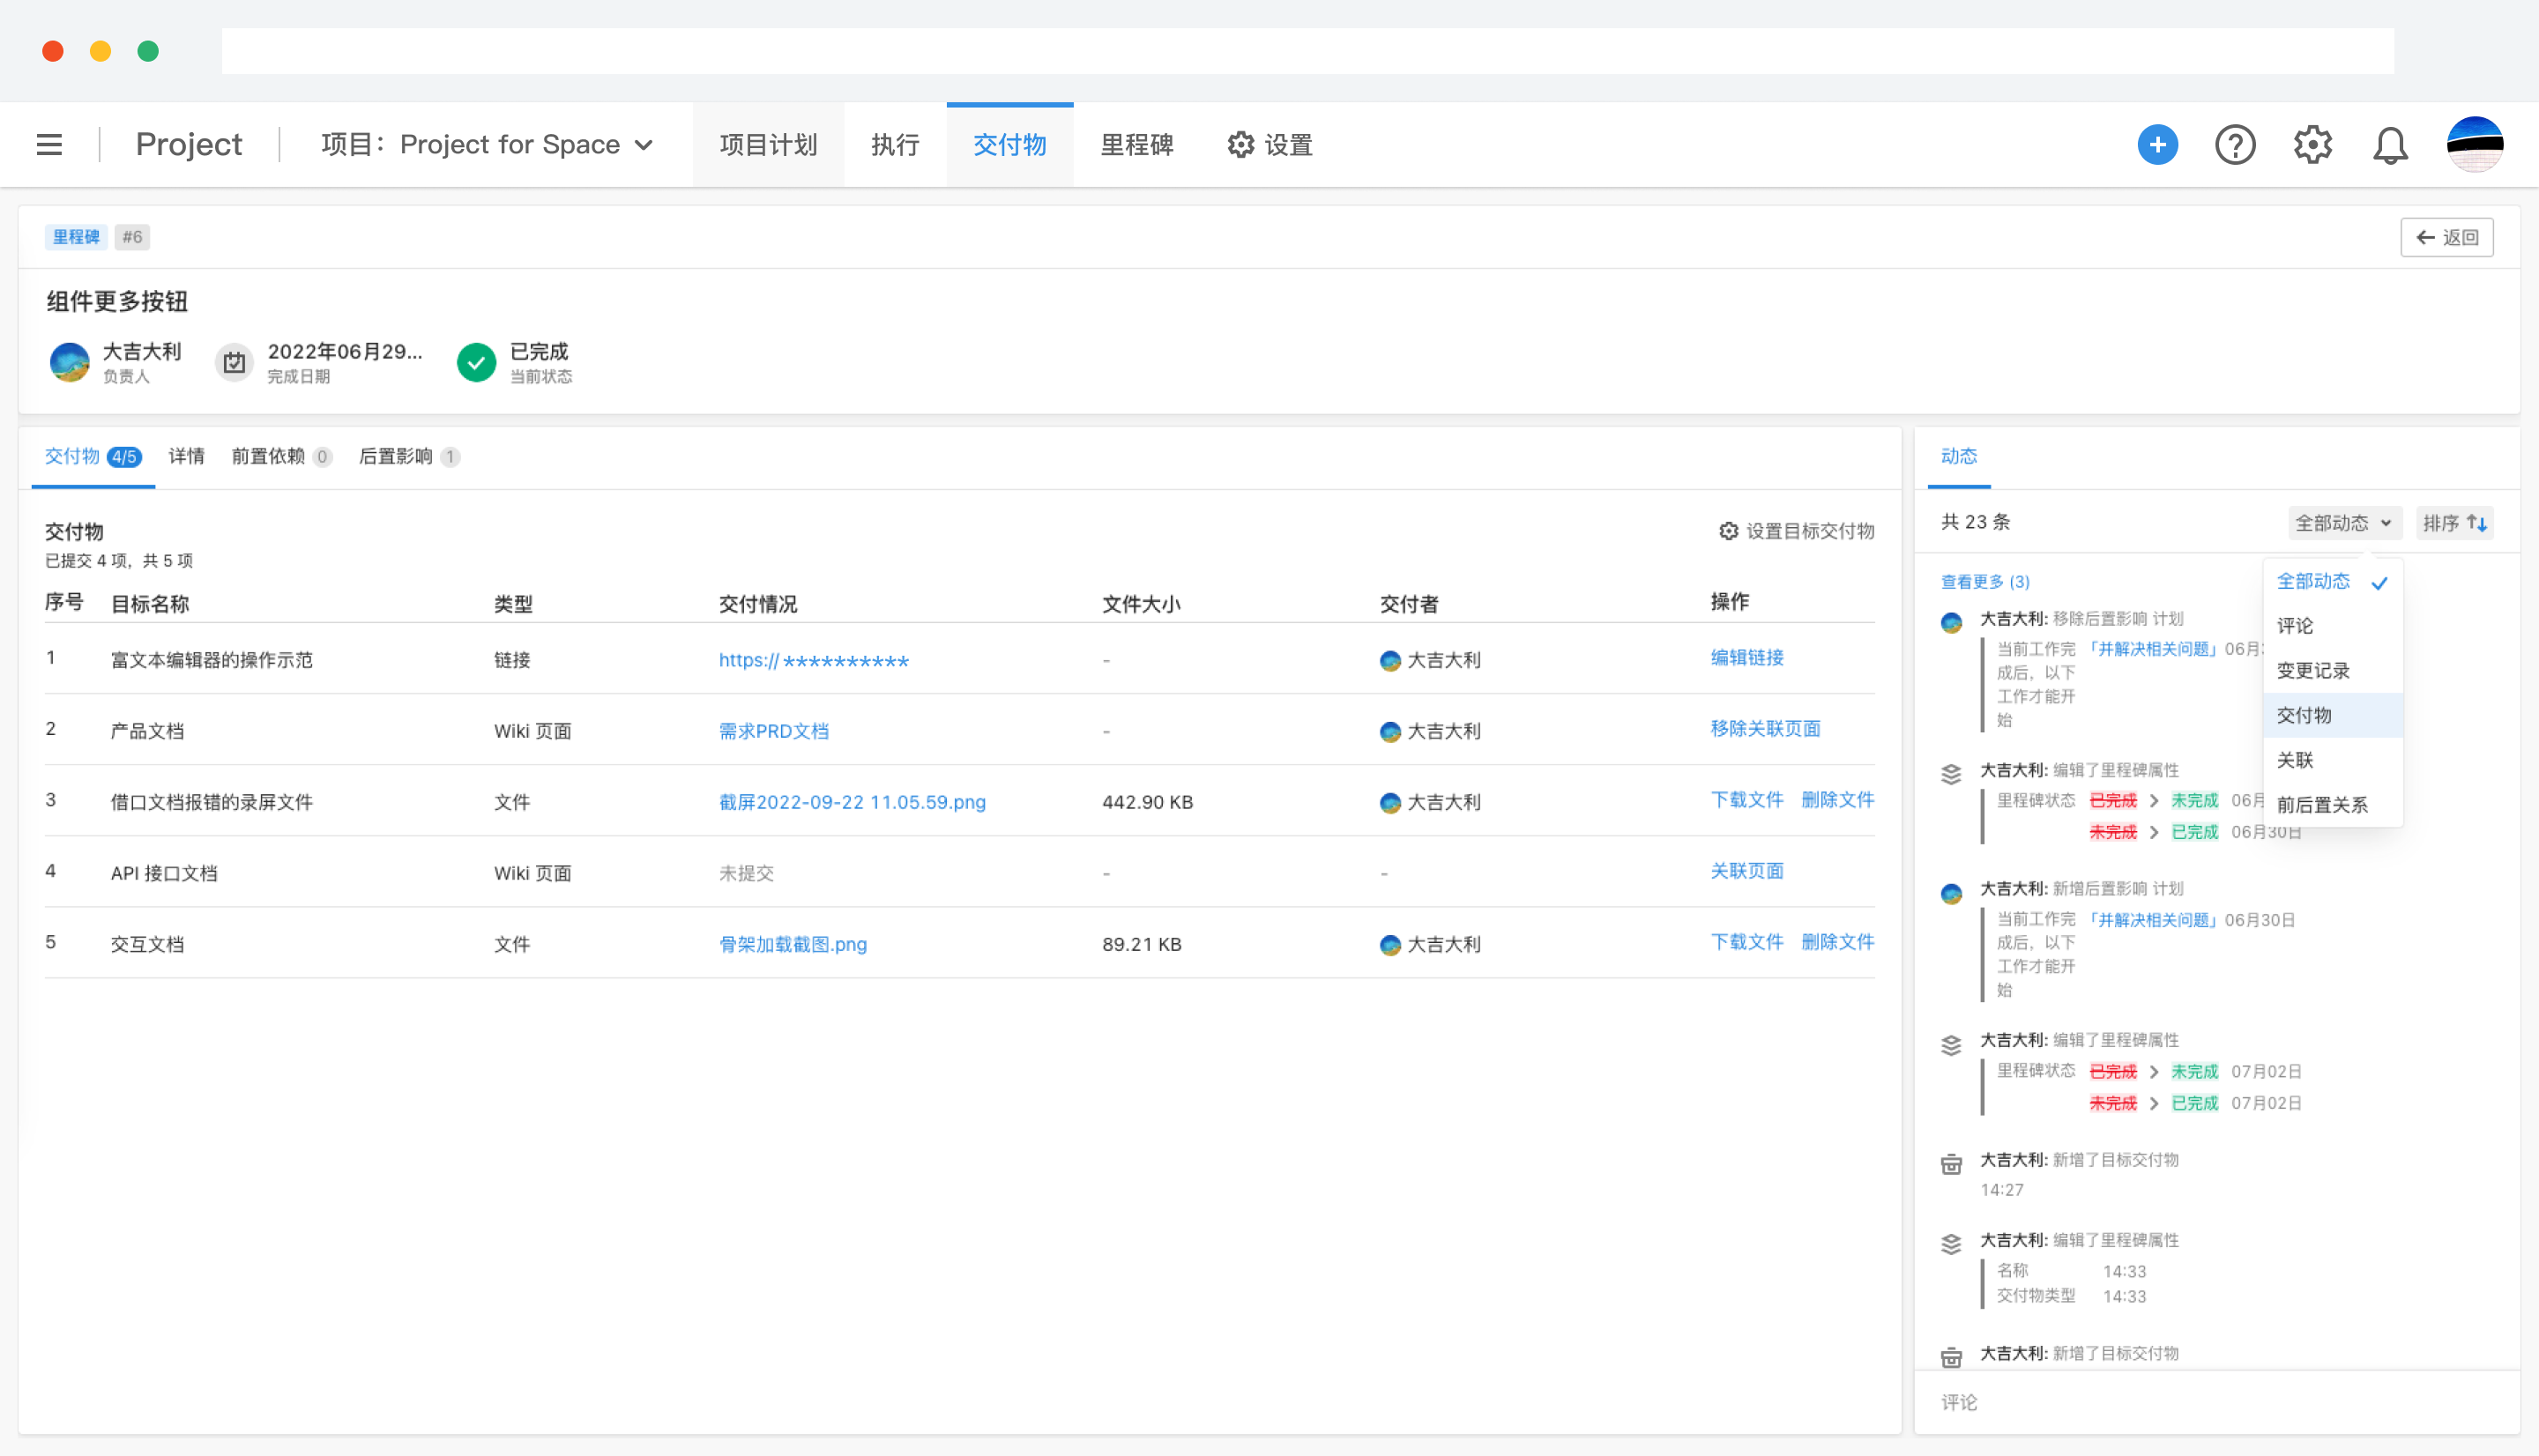Open the 需求PRD文档 link
The width and height of the screenshot is (2539, 1456).
[x=773, y=731]
